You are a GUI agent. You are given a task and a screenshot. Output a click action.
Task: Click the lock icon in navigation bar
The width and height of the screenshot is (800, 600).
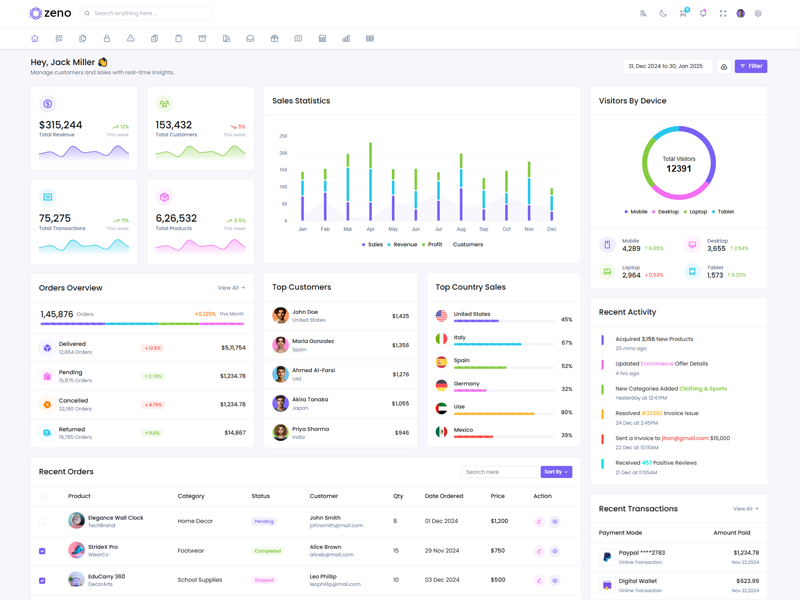tap(107, 39)
